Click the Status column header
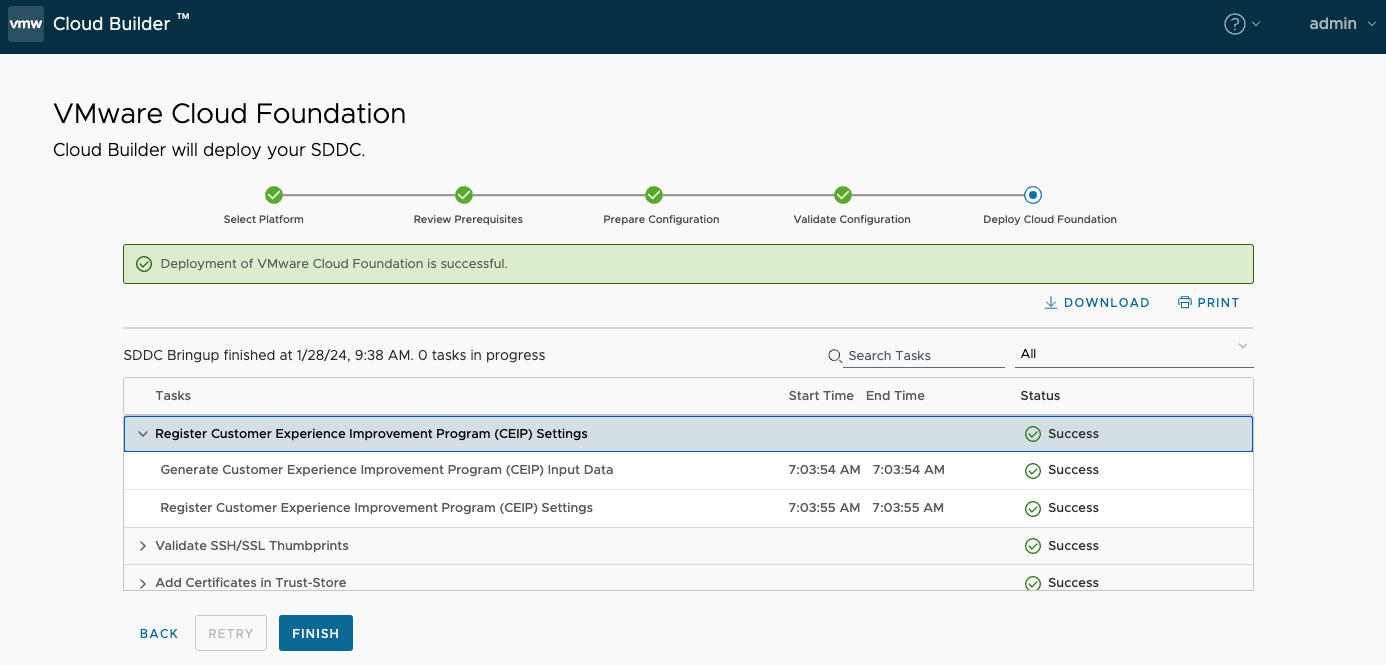This screenshot has height=665, width=1386. click(1040, 396)
